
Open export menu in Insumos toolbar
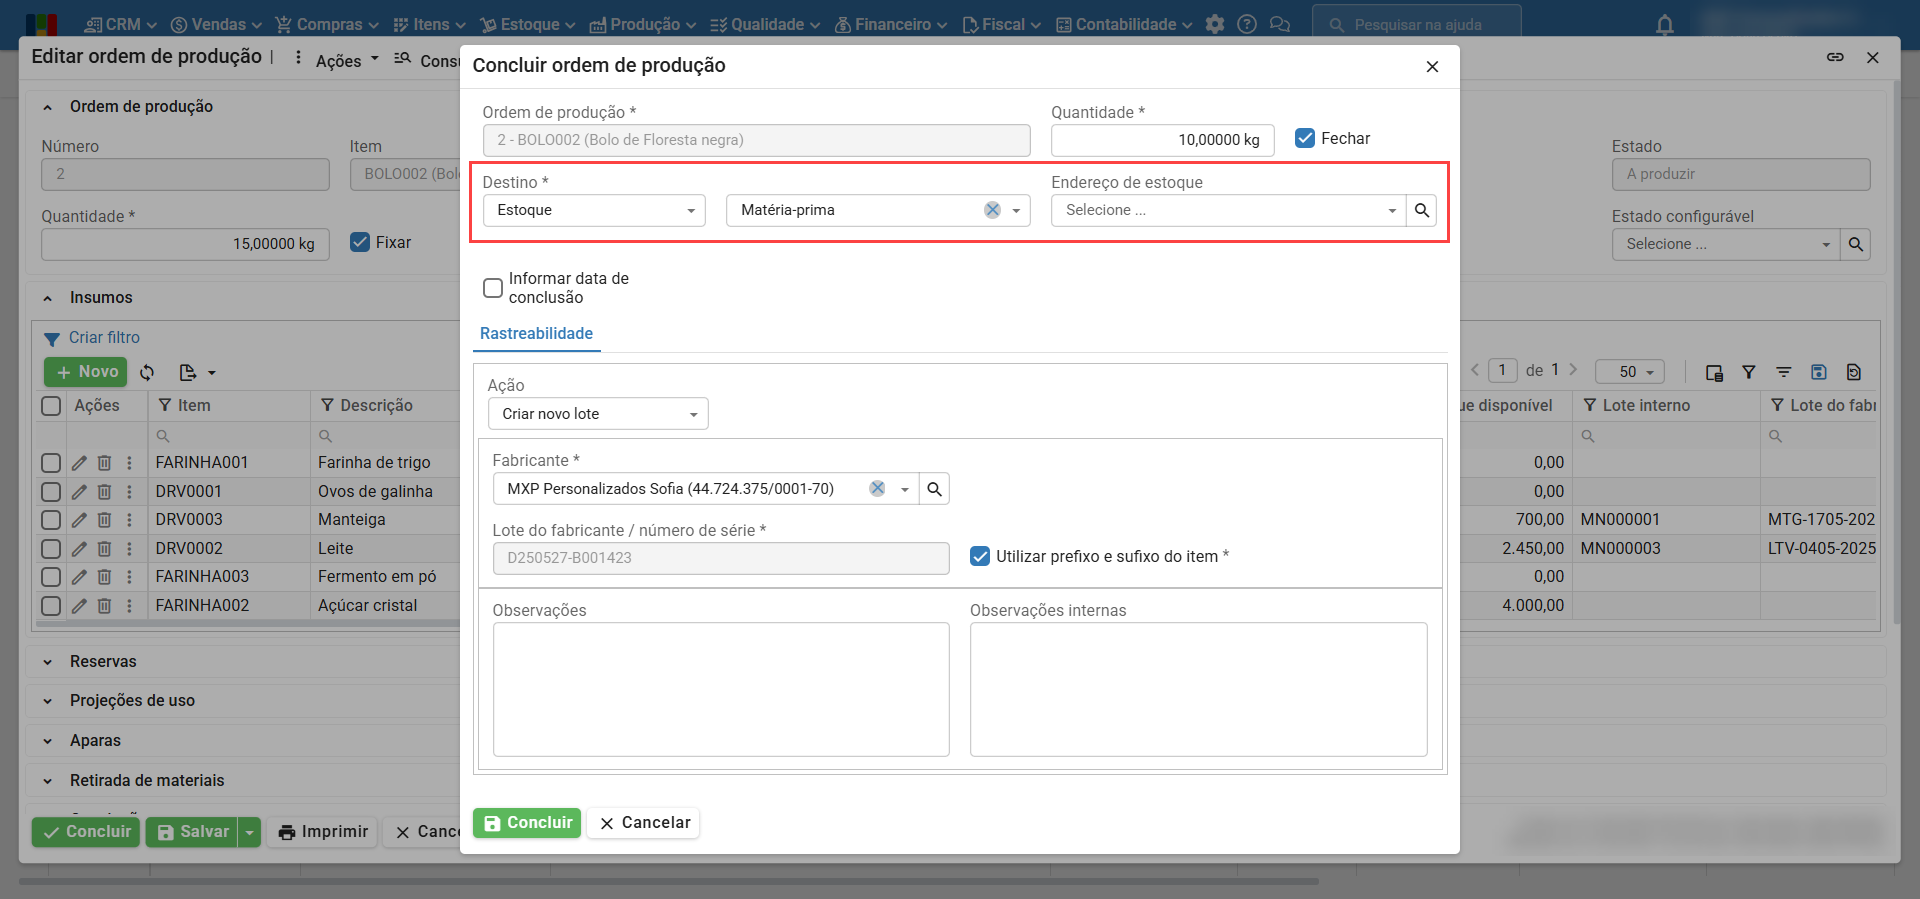pos(197,373)
